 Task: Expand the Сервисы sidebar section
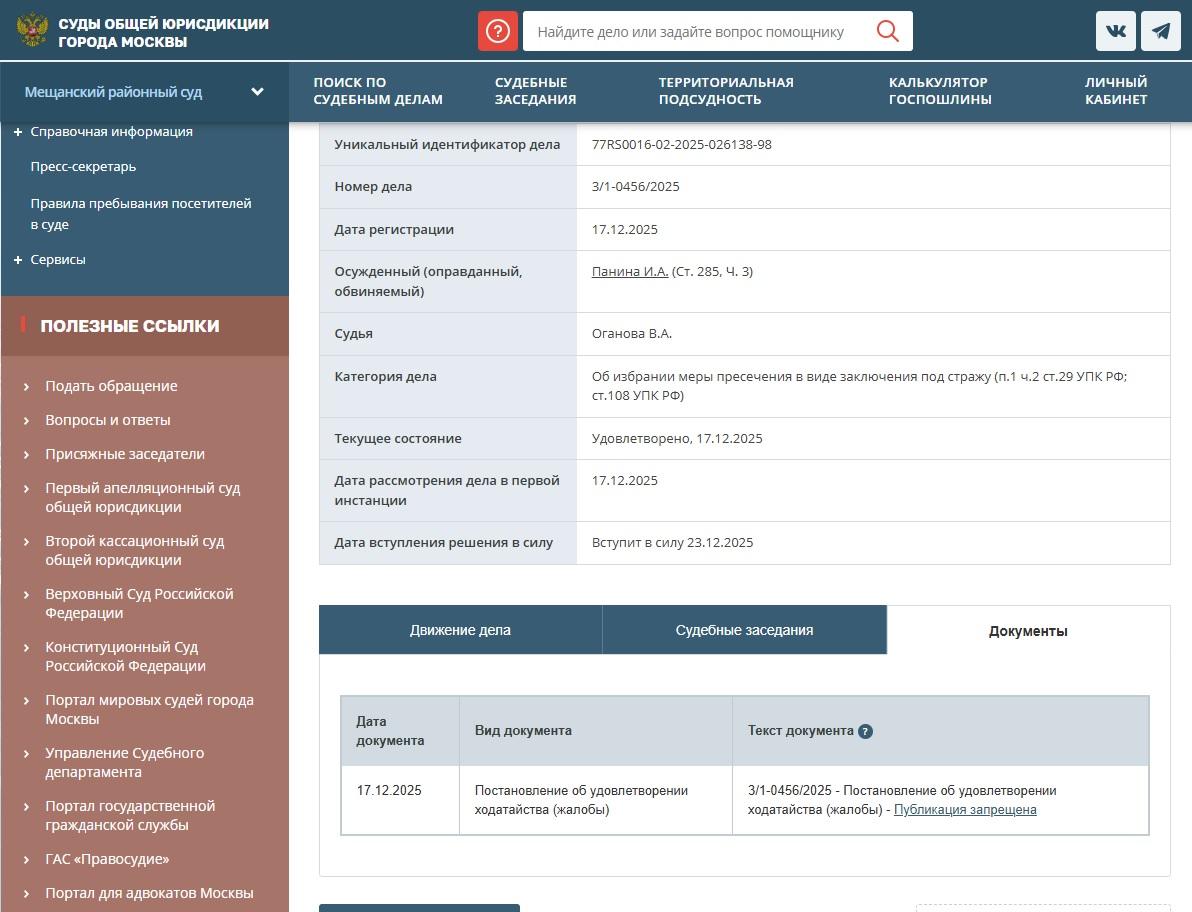18,260
